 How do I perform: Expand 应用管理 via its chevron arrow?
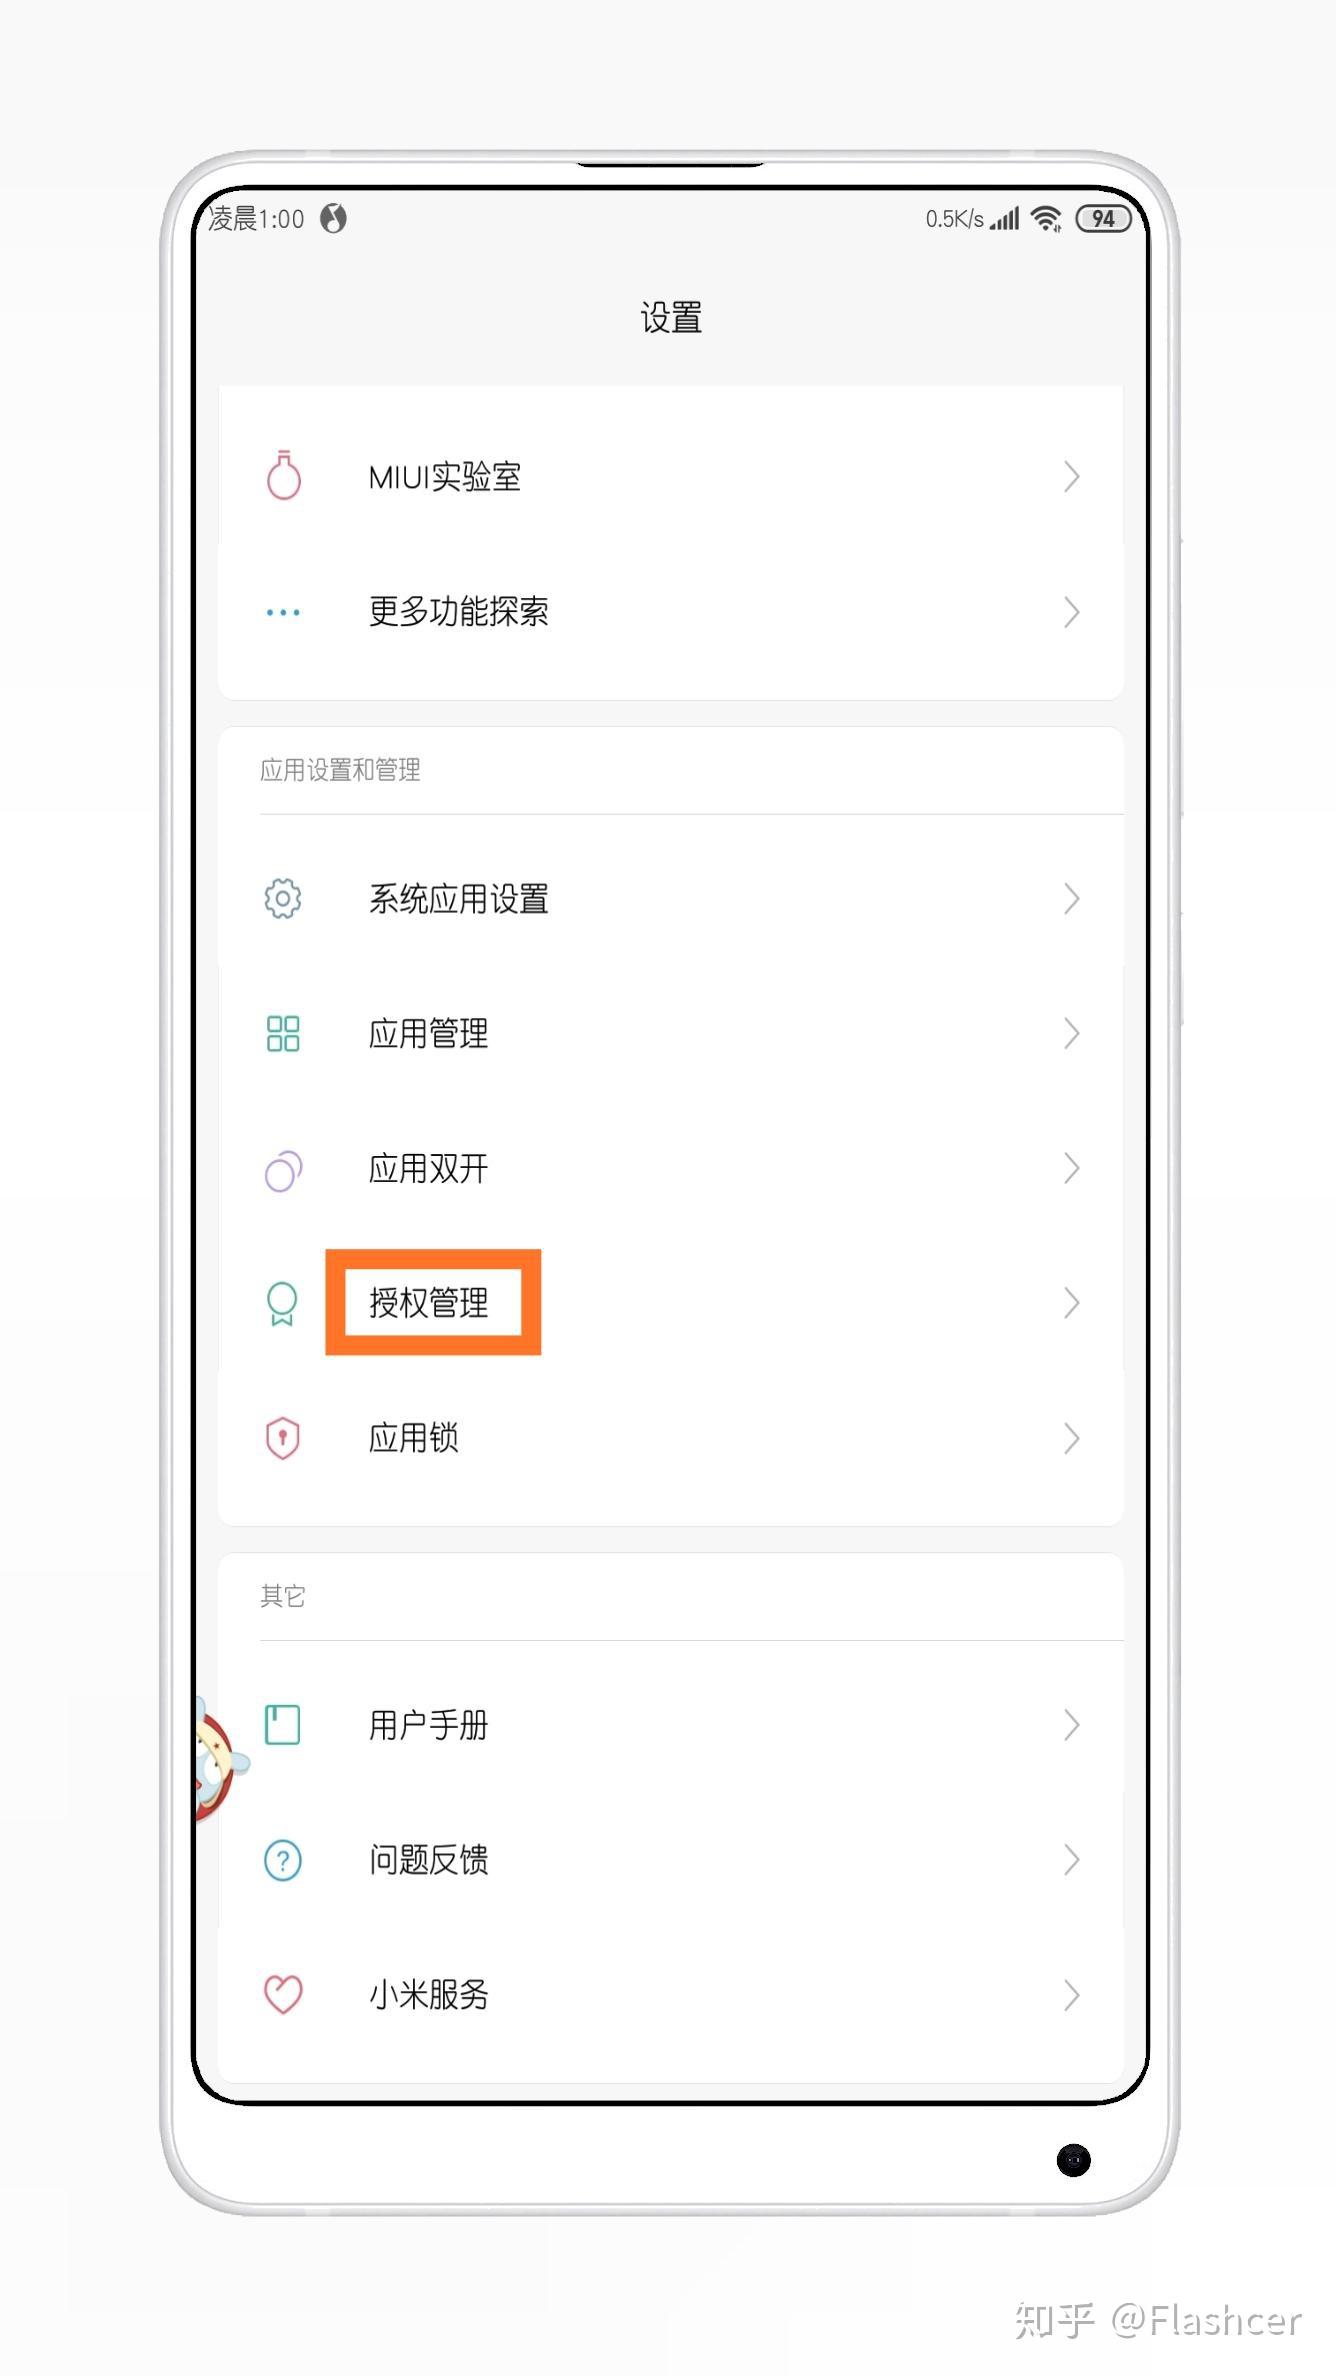tap(1072, 1033)
